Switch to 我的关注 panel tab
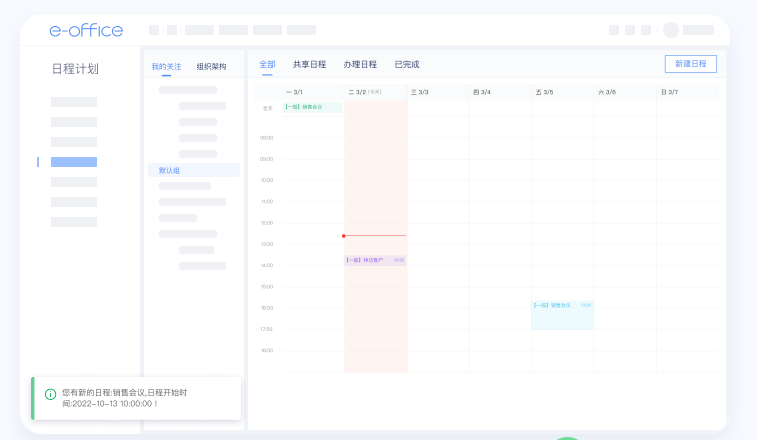 167,67
